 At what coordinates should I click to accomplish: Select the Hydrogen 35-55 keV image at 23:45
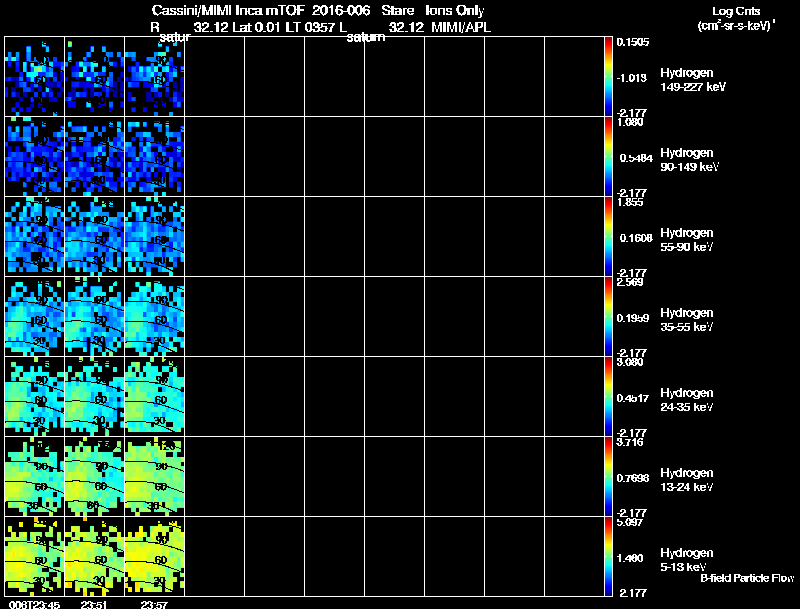click(35, 317)
